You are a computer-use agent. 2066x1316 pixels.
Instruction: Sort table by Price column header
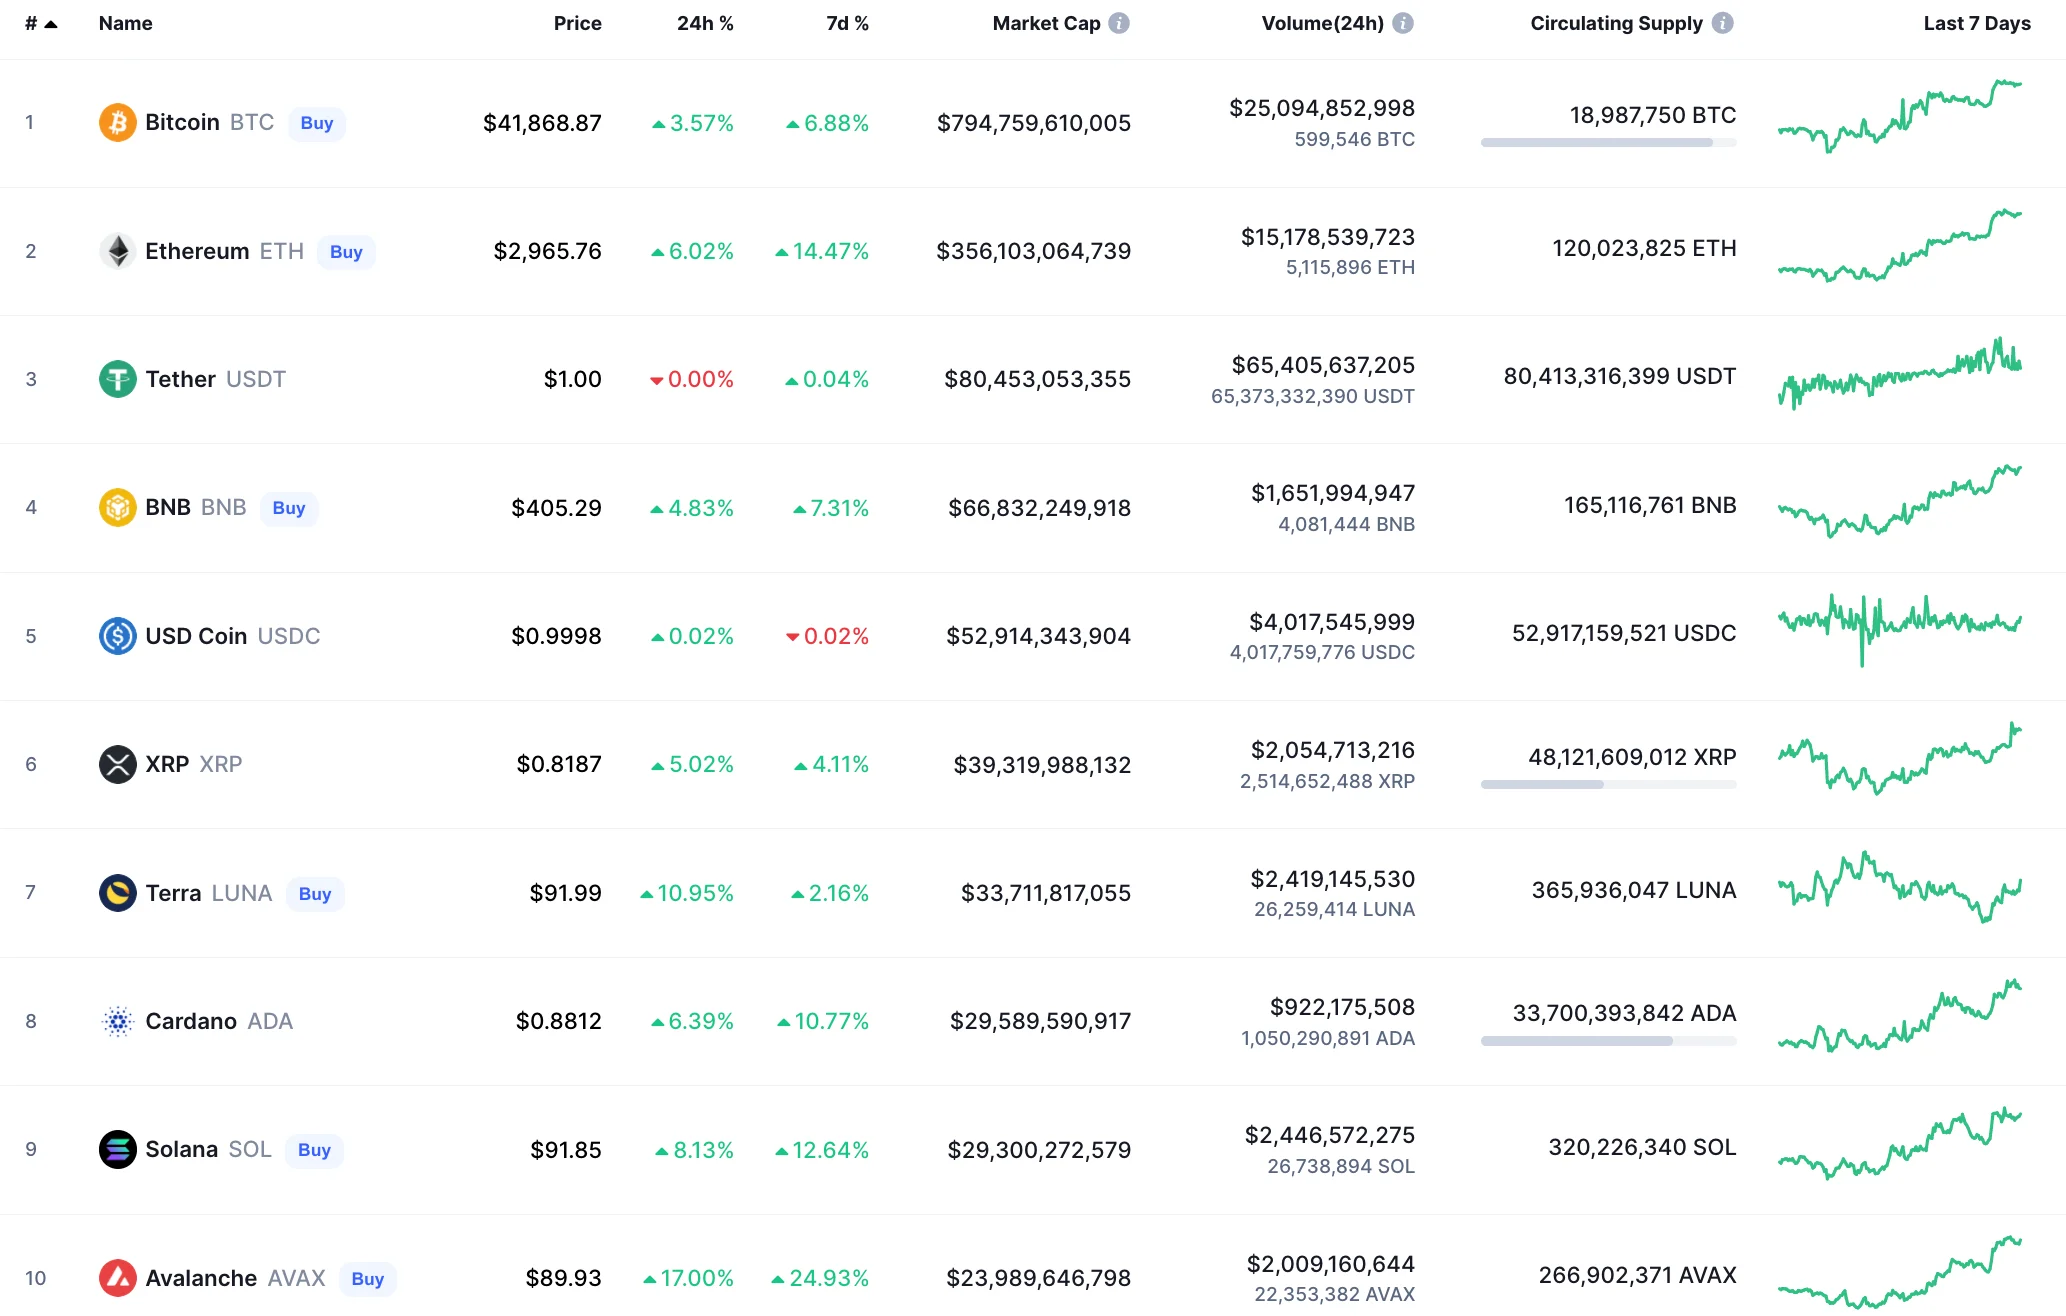tap(577, 23)
